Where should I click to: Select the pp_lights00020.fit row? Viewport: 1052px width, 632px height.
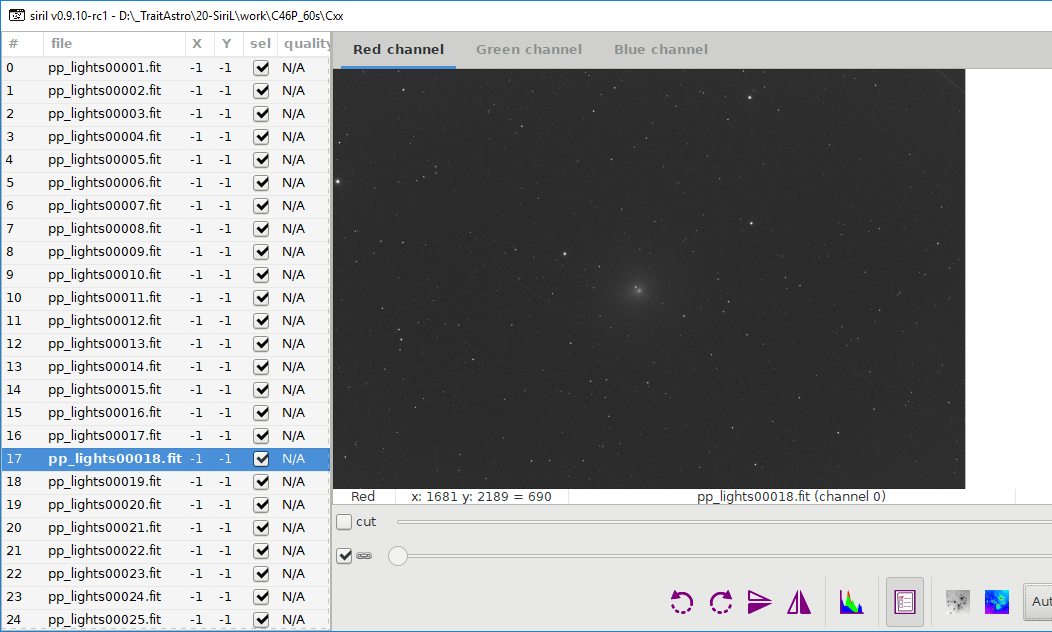click(x=166, y=505)
